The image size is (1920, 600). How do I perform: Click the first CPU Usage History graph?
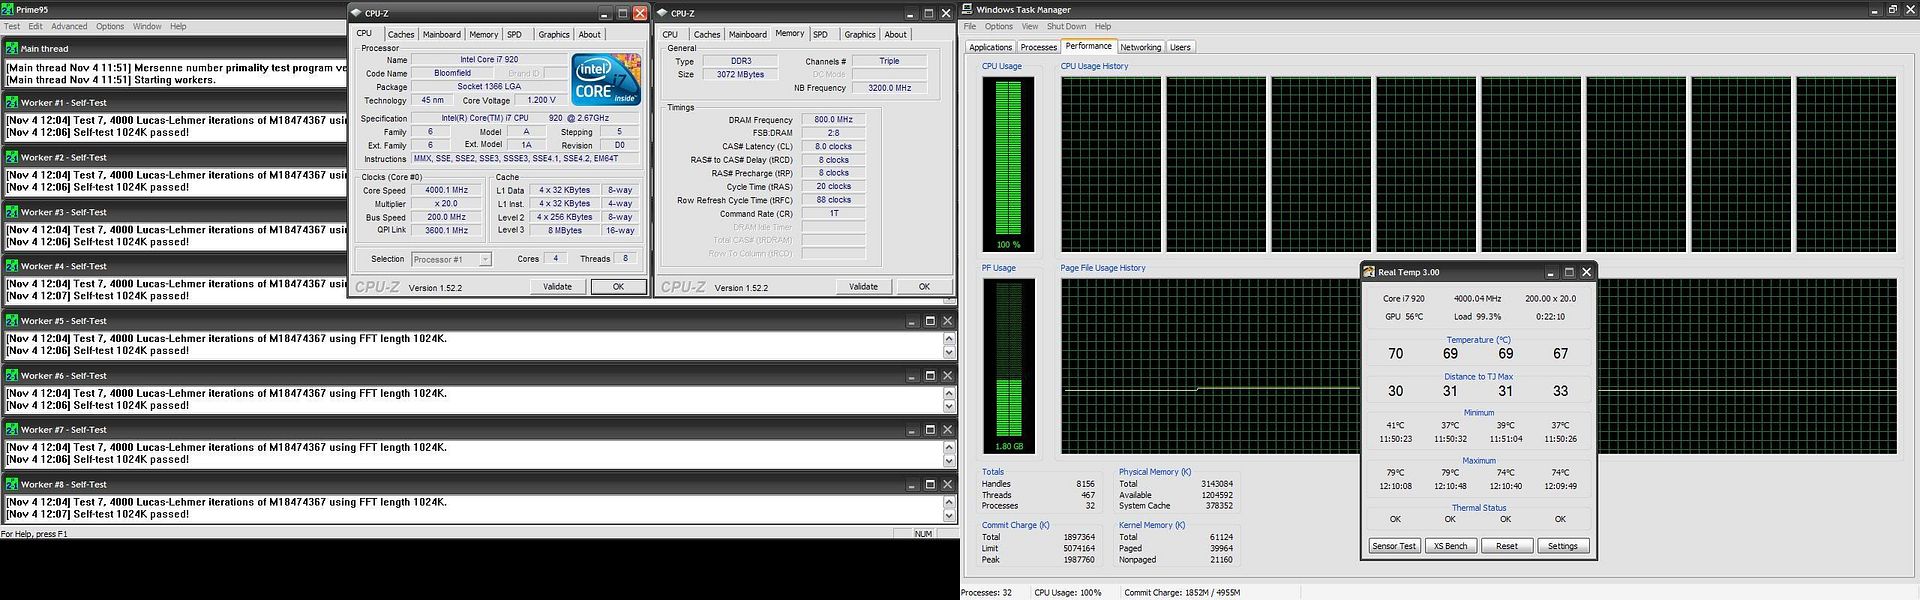click(1110, 165)
